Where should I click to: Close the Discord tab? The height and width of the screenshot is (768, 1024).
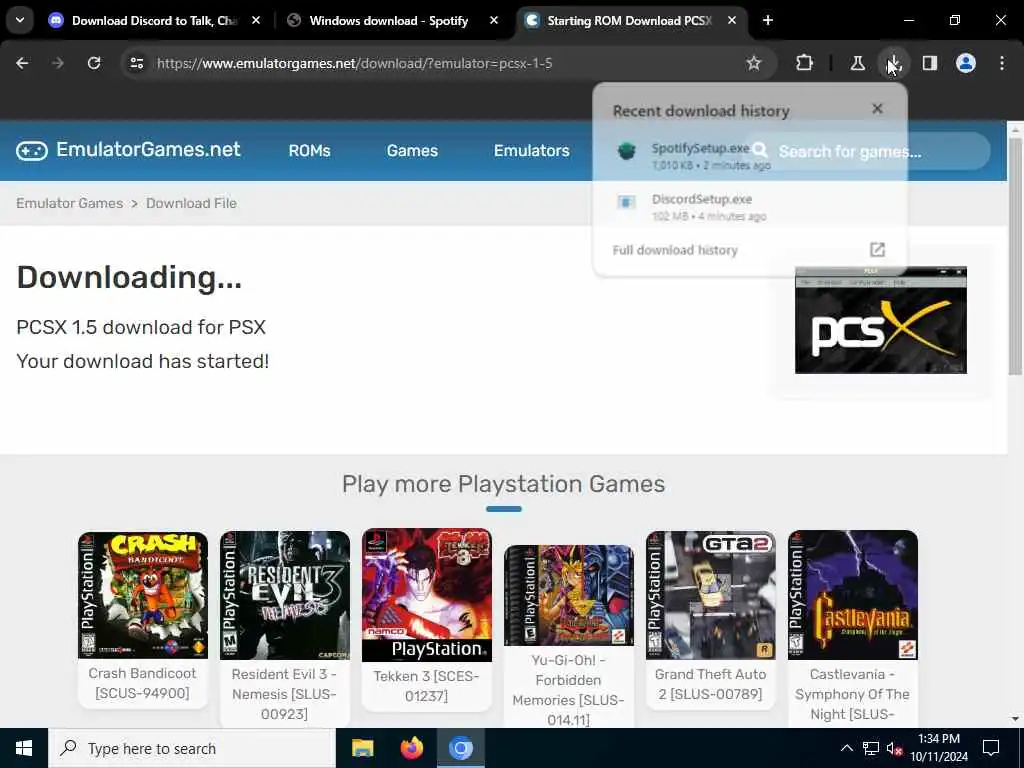coord(256,20)
